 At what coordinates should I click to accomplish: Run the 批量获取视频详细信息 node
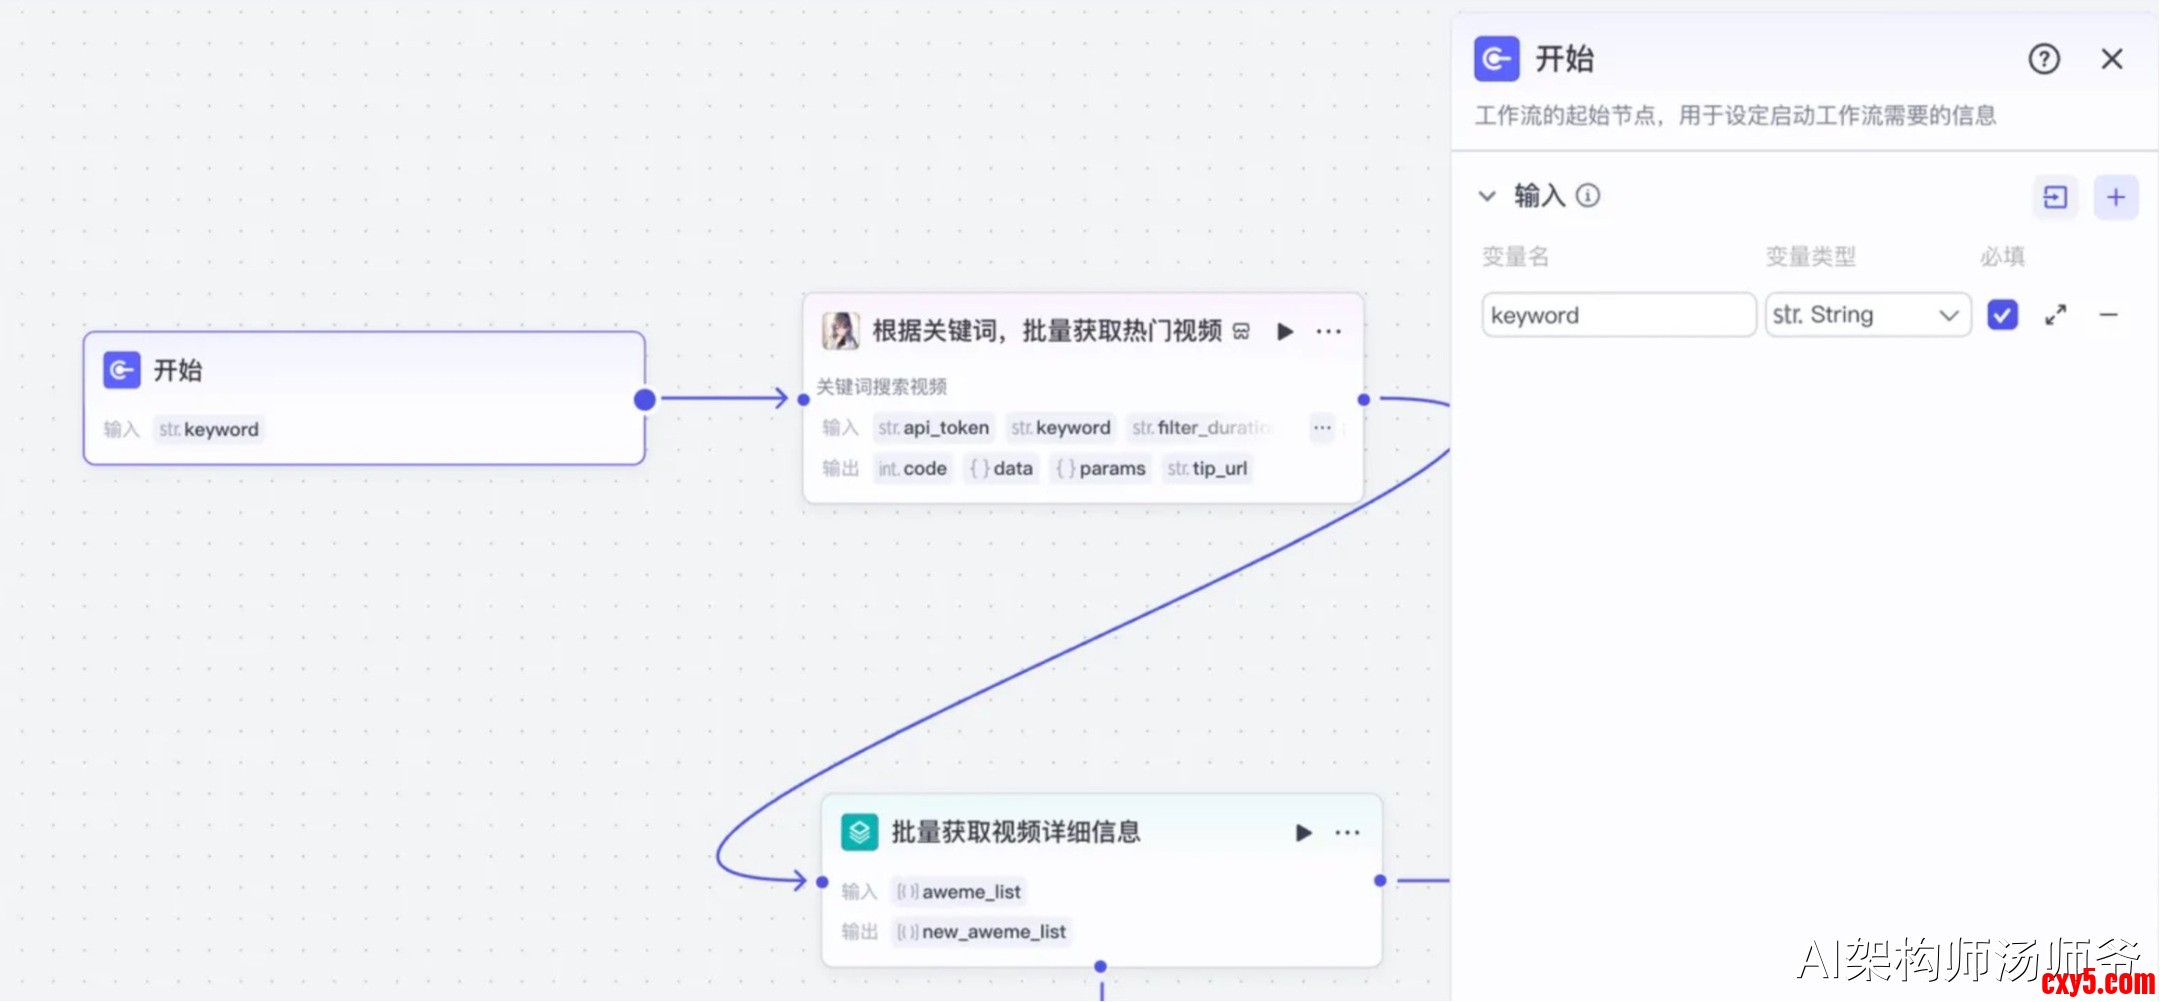coord(1303,833)
